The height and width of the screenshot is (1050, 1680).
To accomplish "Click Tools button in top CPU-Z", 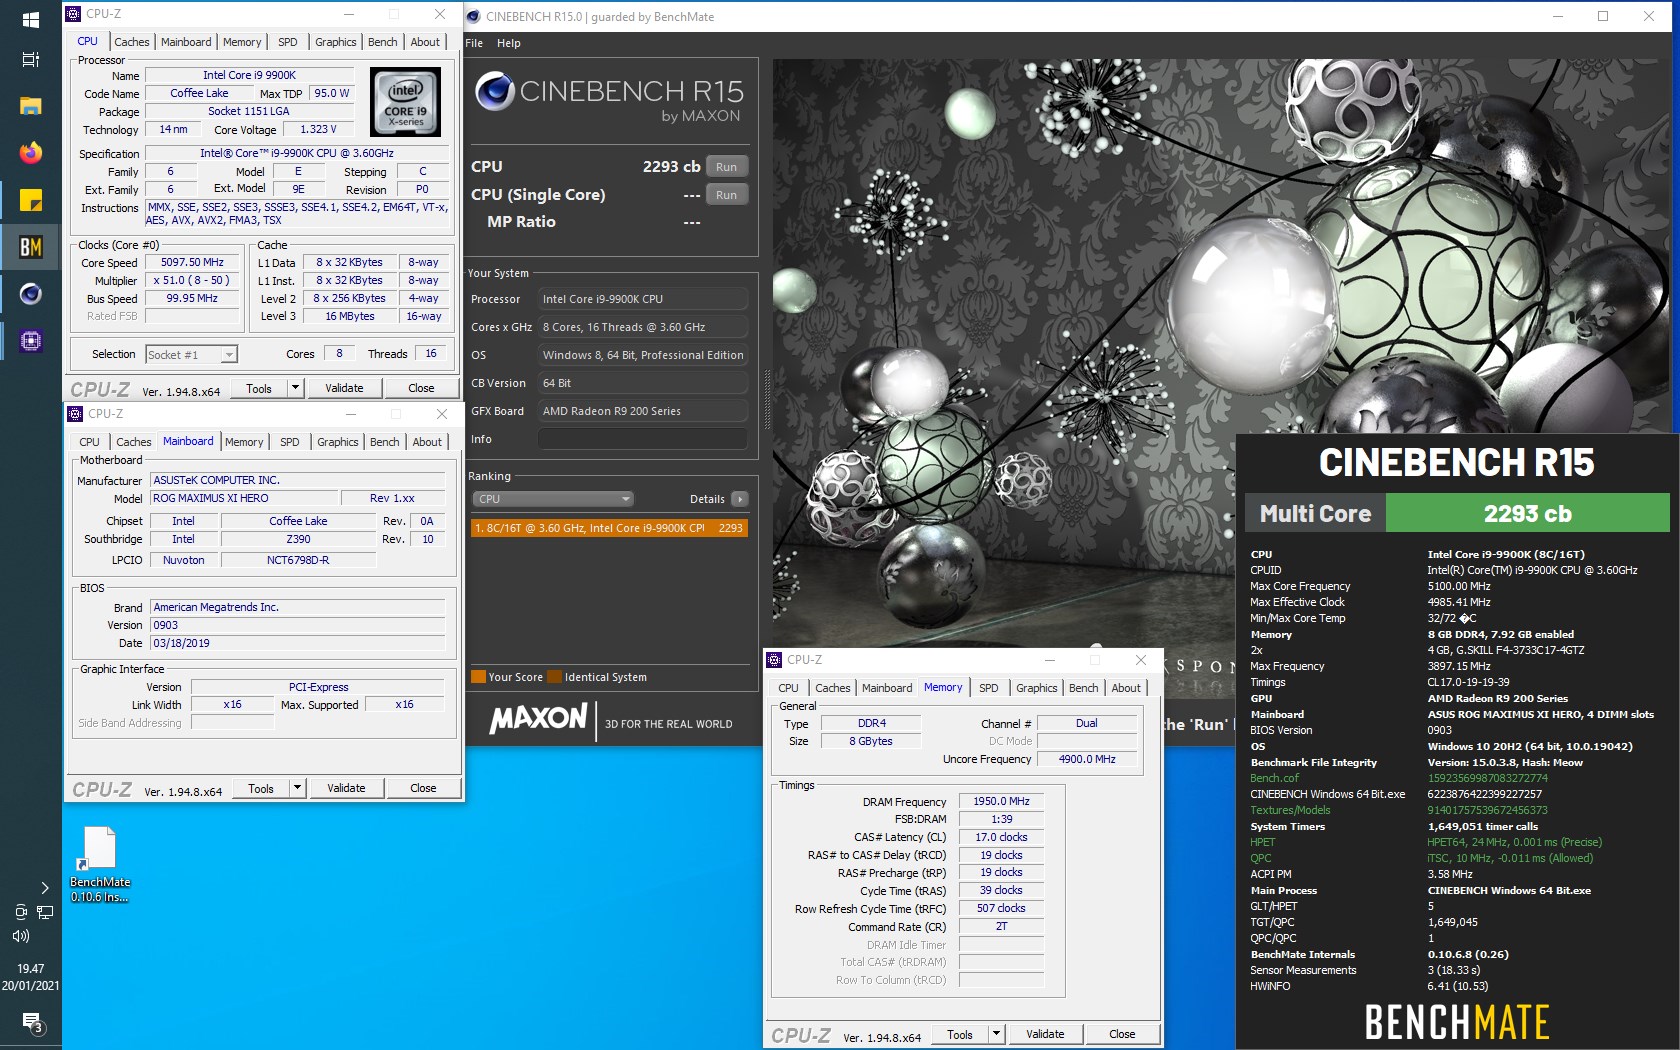I will click(259, 388).
